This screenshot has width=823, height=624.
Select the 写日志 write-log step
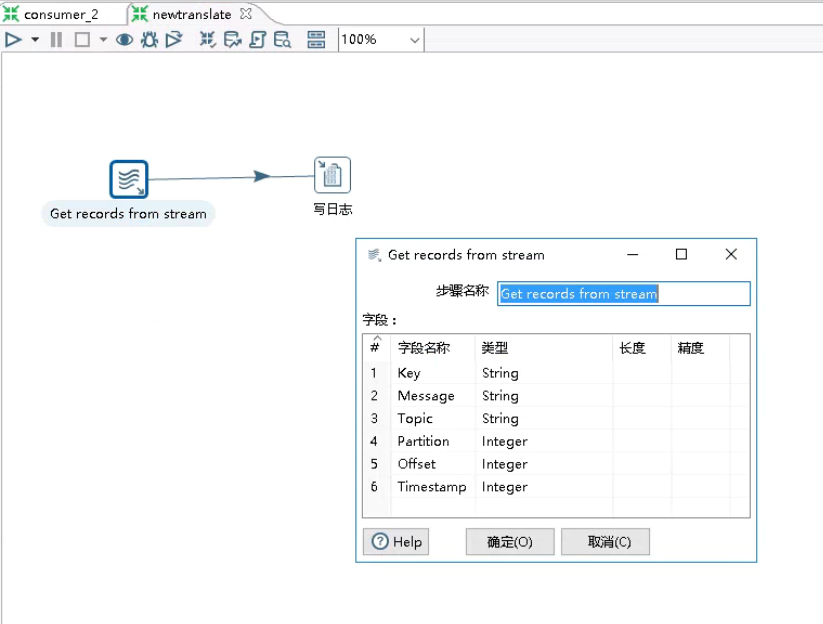pos(330,173)
